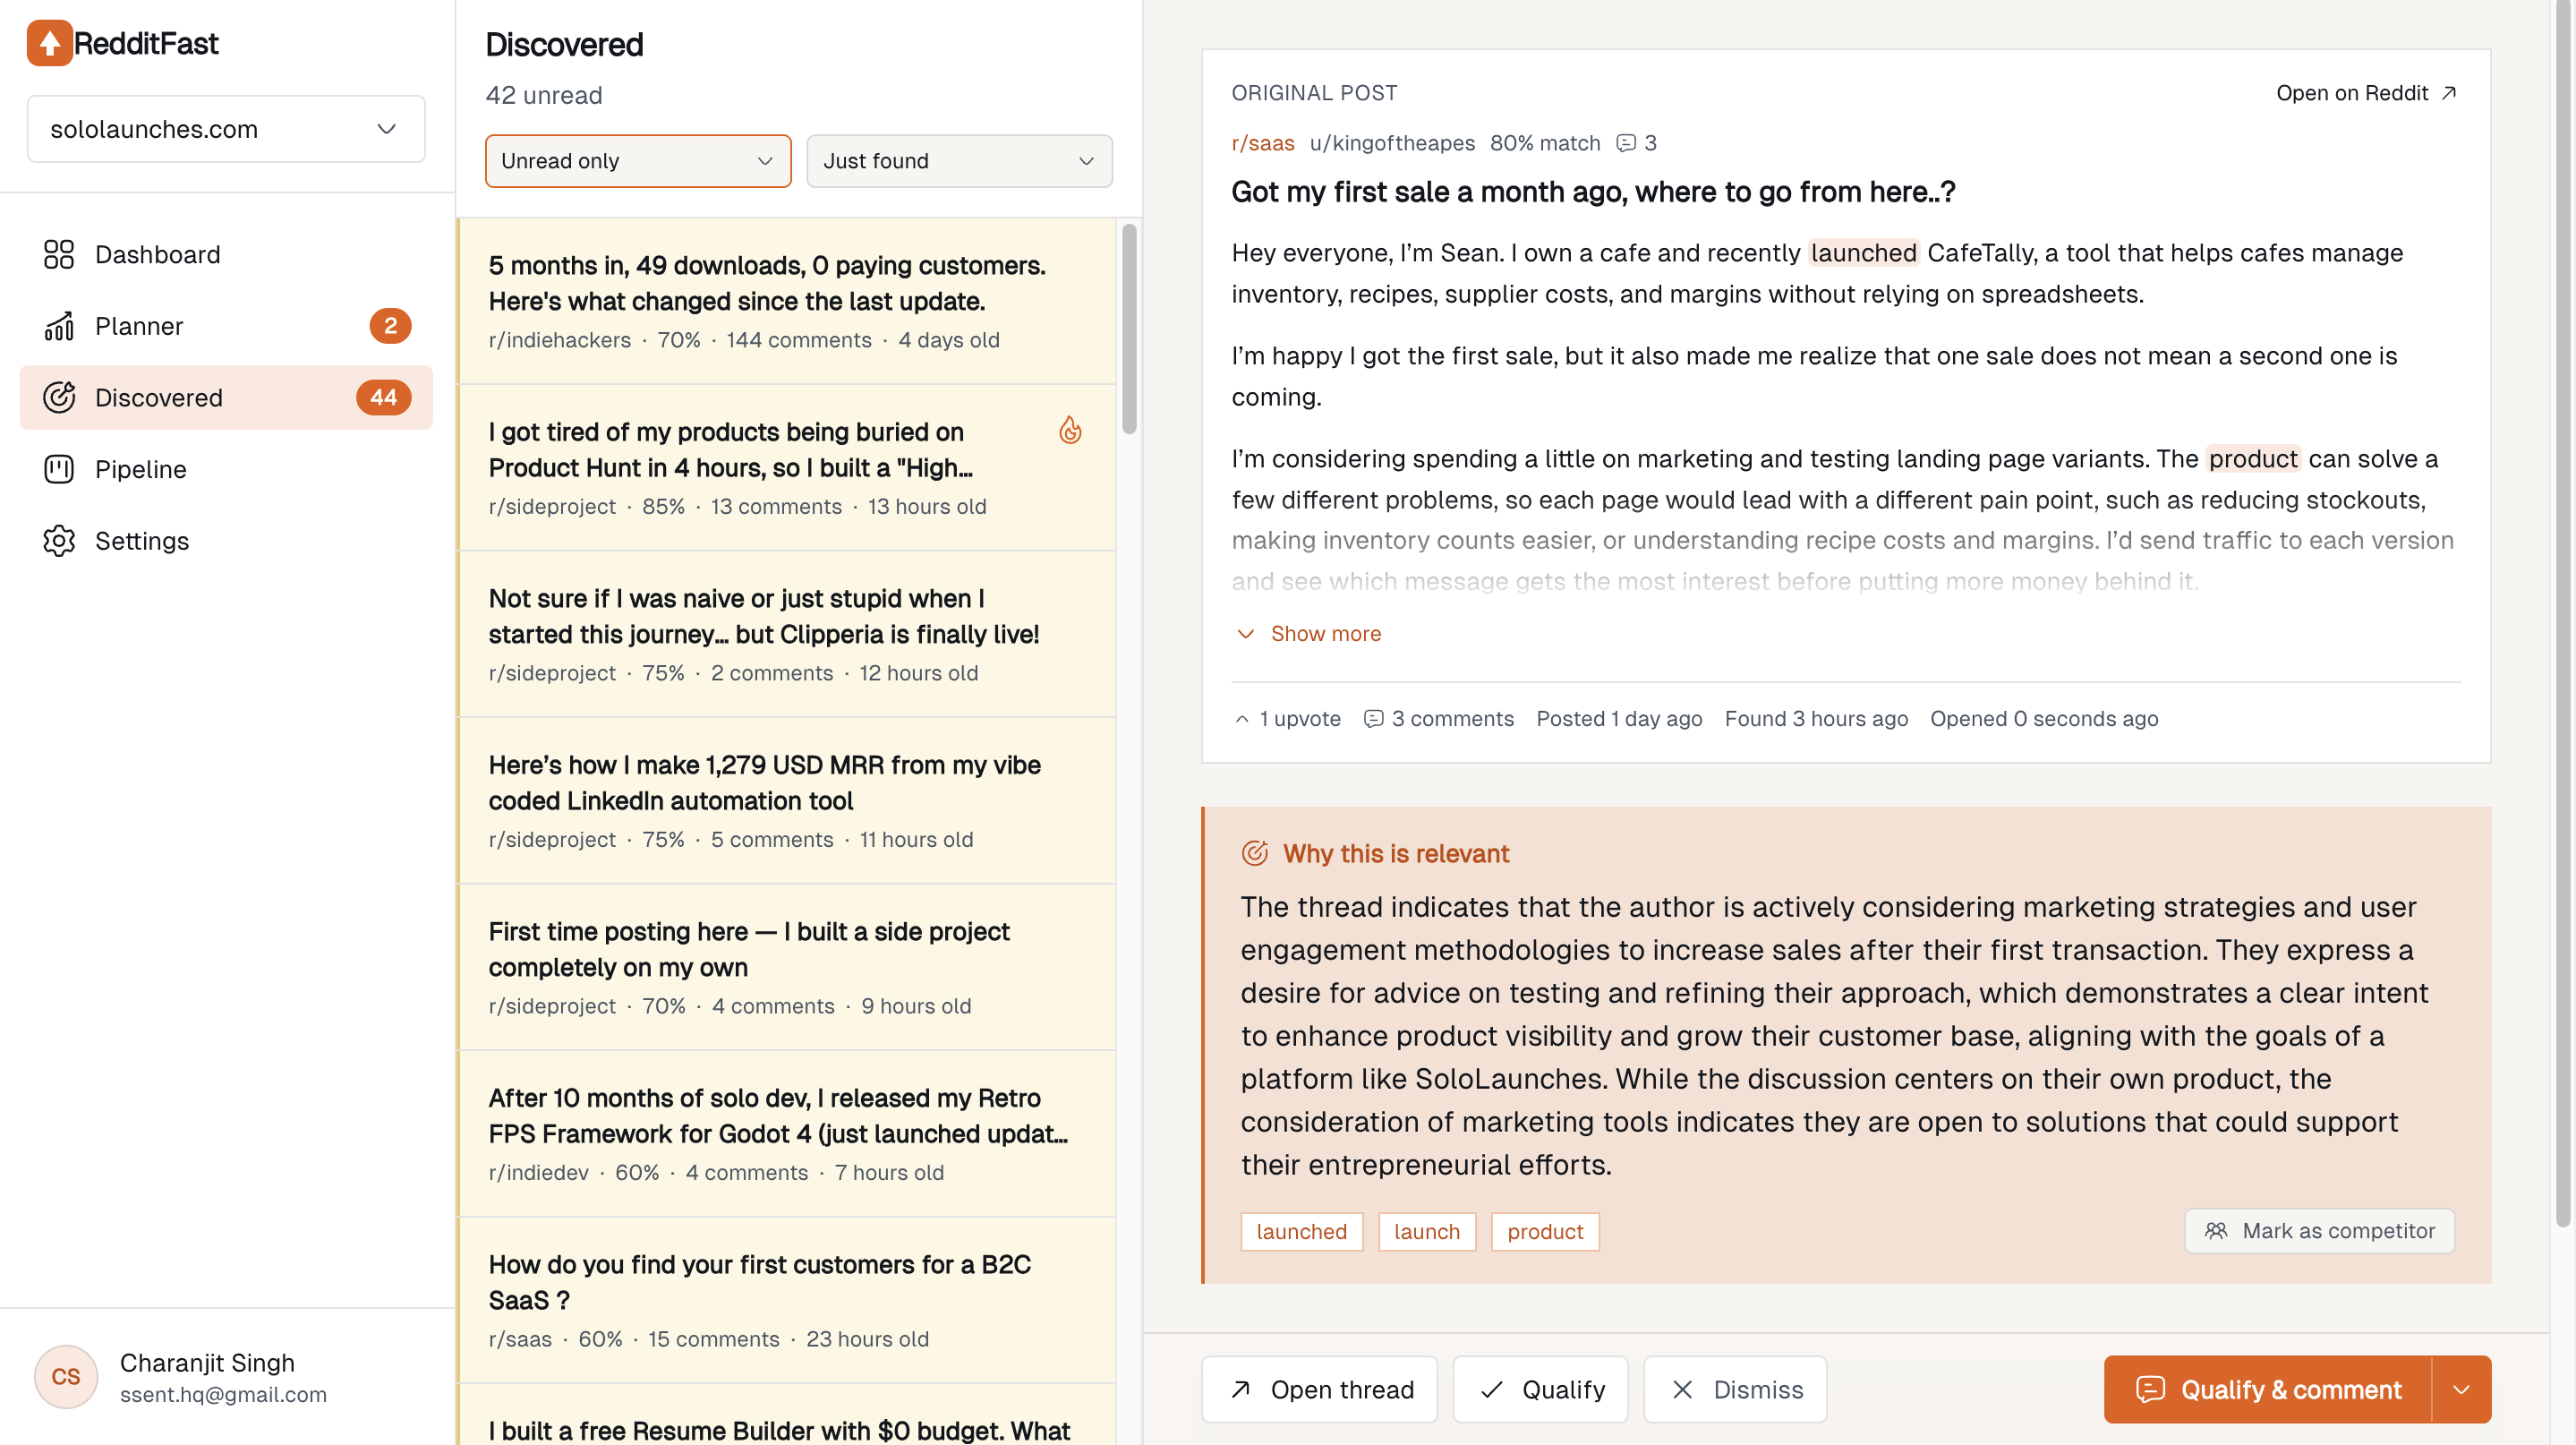Click the hot flame icon on Product Hunt post
This screenshot has width=2576, height=1445.
point(1070,431)
